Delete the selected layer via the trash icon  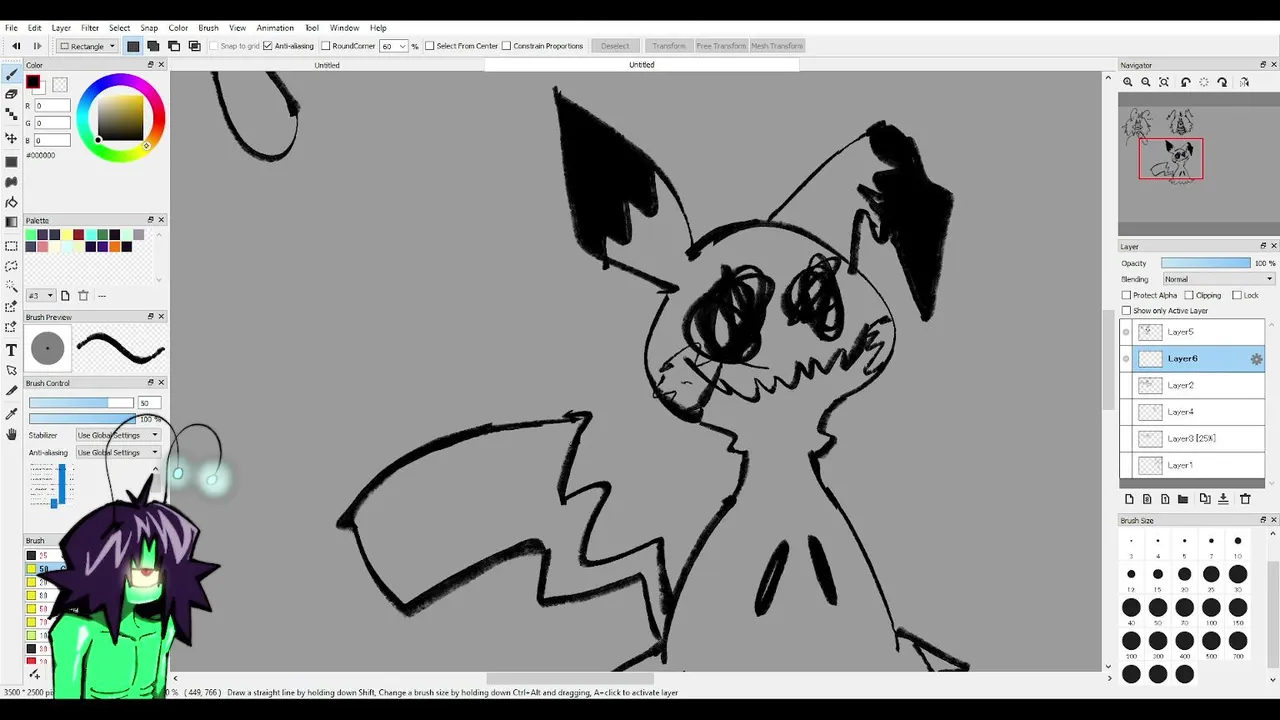[1245, 499]
